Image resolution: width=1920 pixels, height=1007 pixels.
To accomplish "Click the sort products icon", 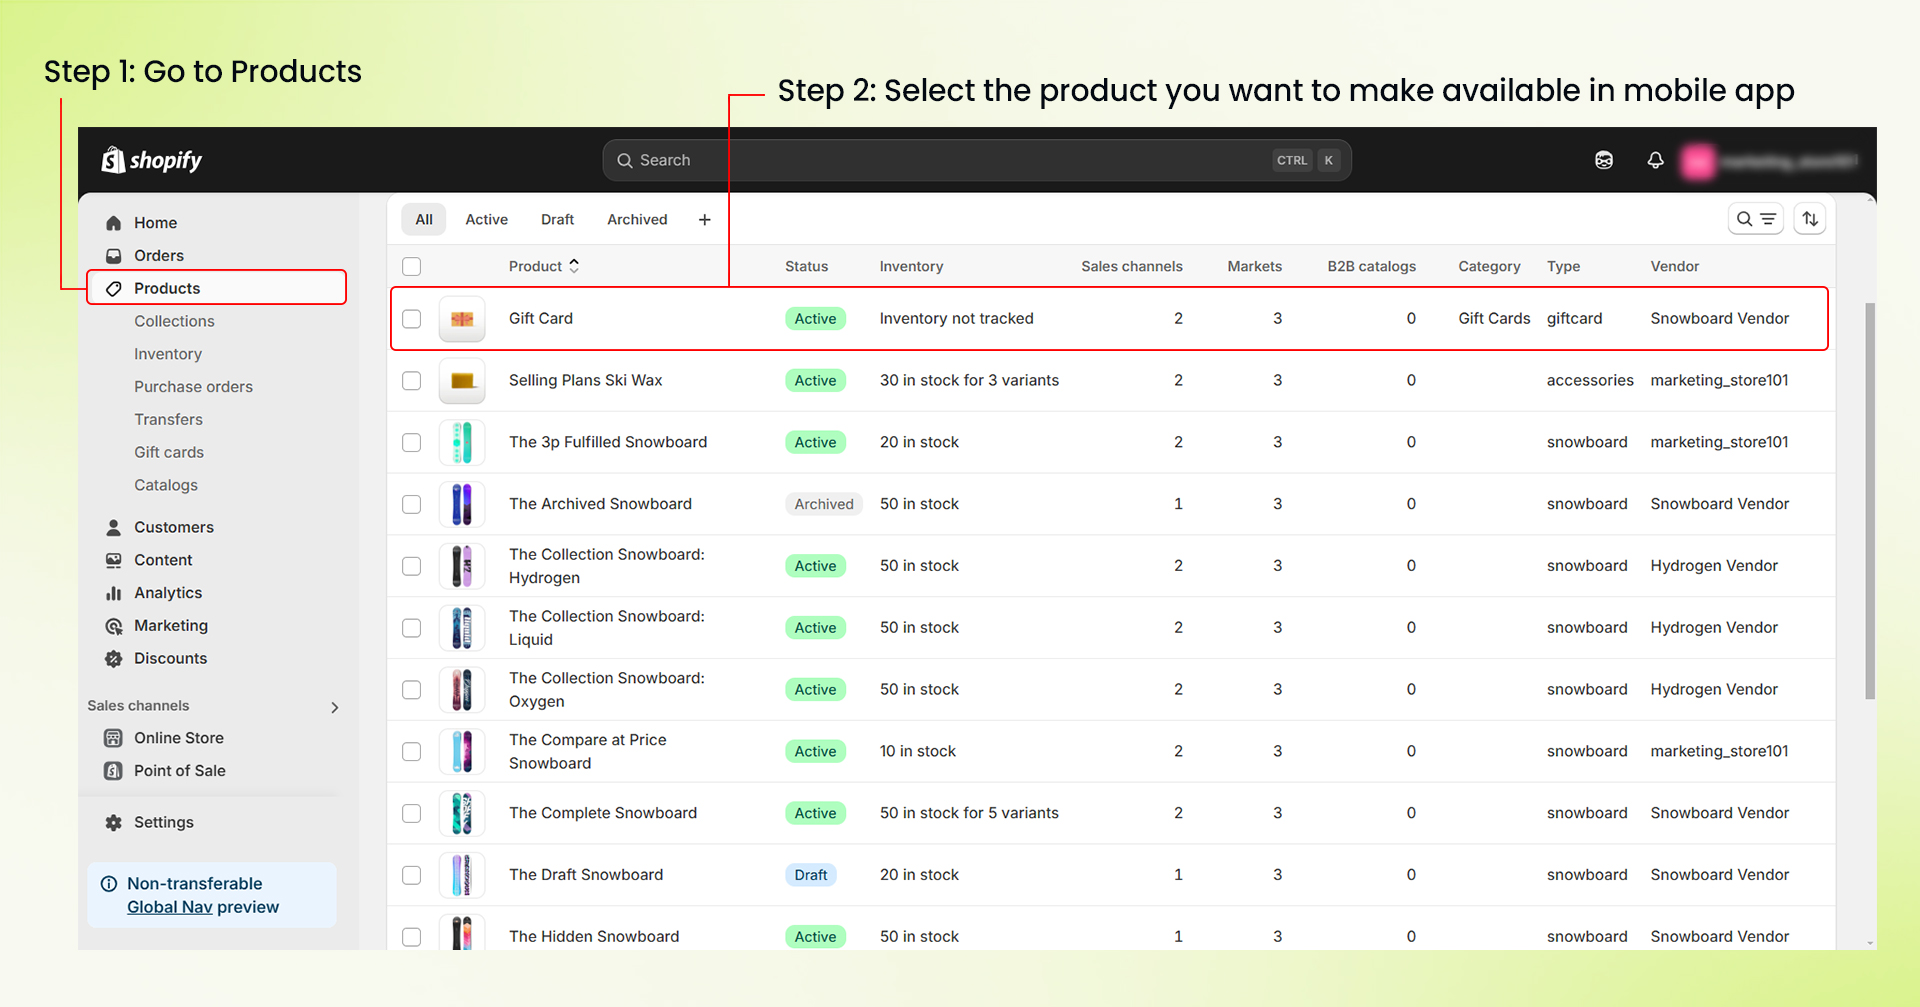I will pos(1809,218).
